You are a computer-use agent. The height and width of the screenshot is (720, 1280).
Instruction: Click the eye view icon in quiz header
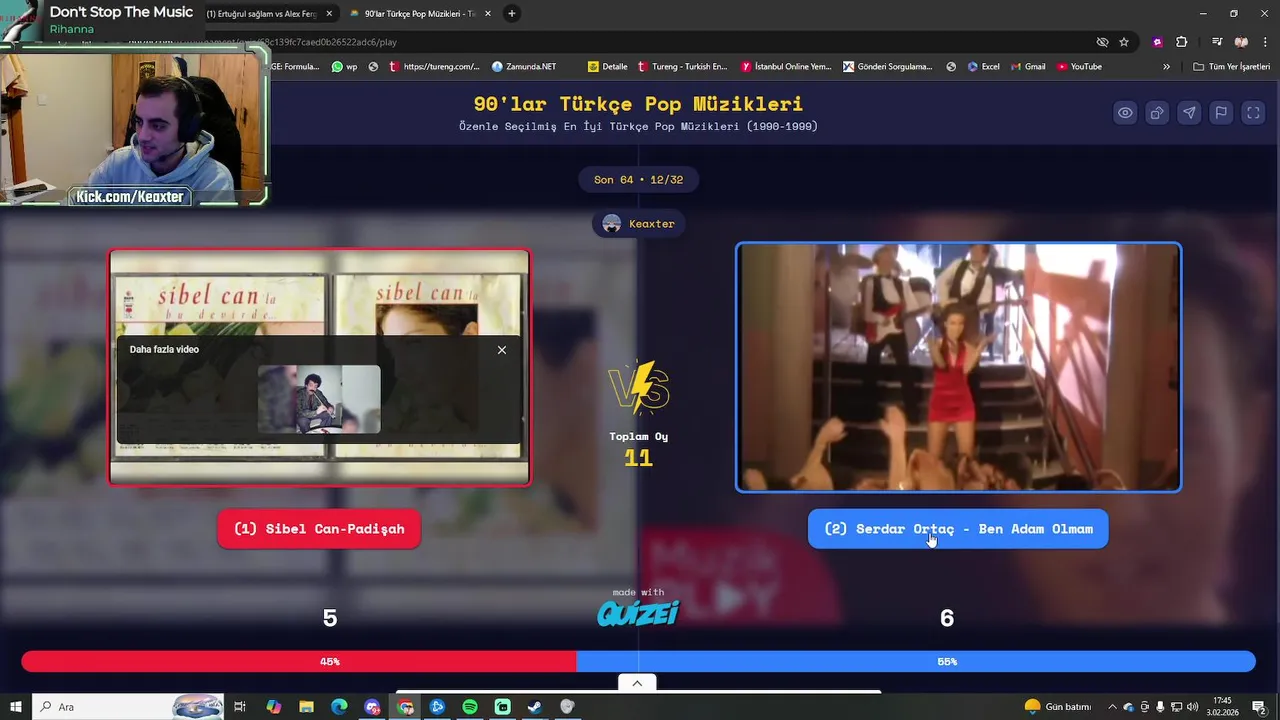point(1125,113)
